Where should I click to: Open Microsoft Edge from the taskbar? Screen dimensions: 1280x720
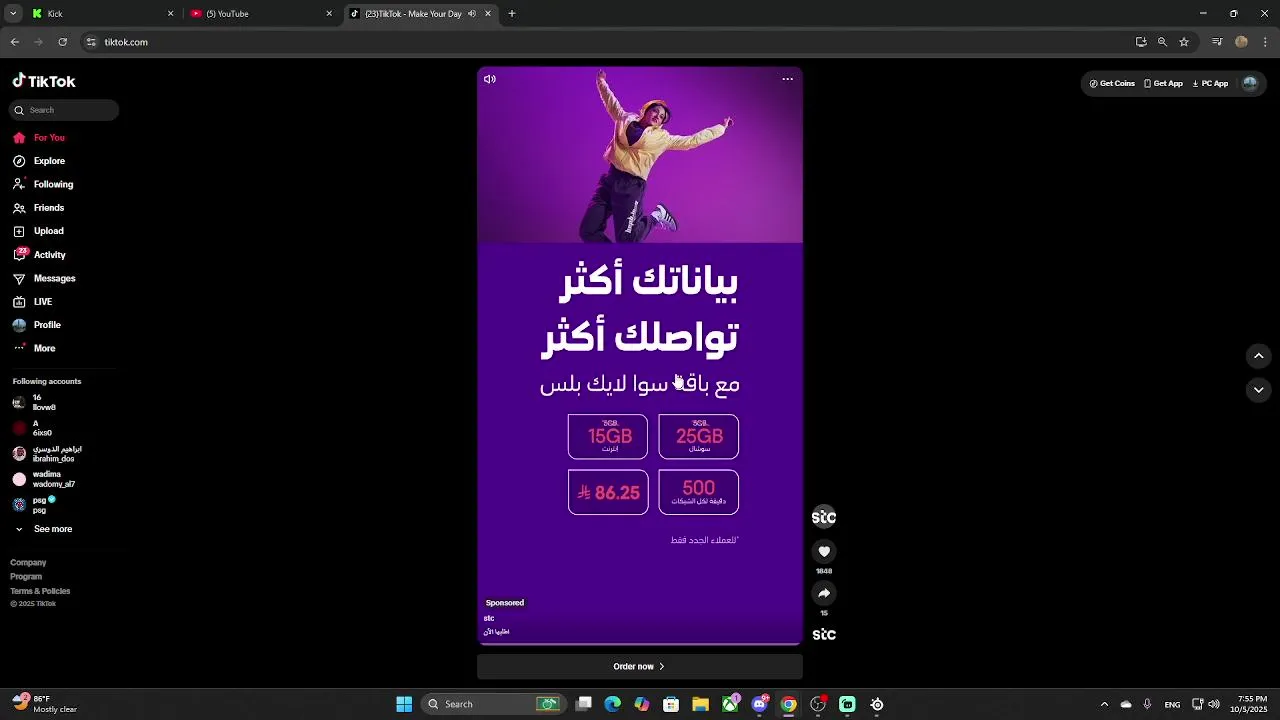pos(613,704)
